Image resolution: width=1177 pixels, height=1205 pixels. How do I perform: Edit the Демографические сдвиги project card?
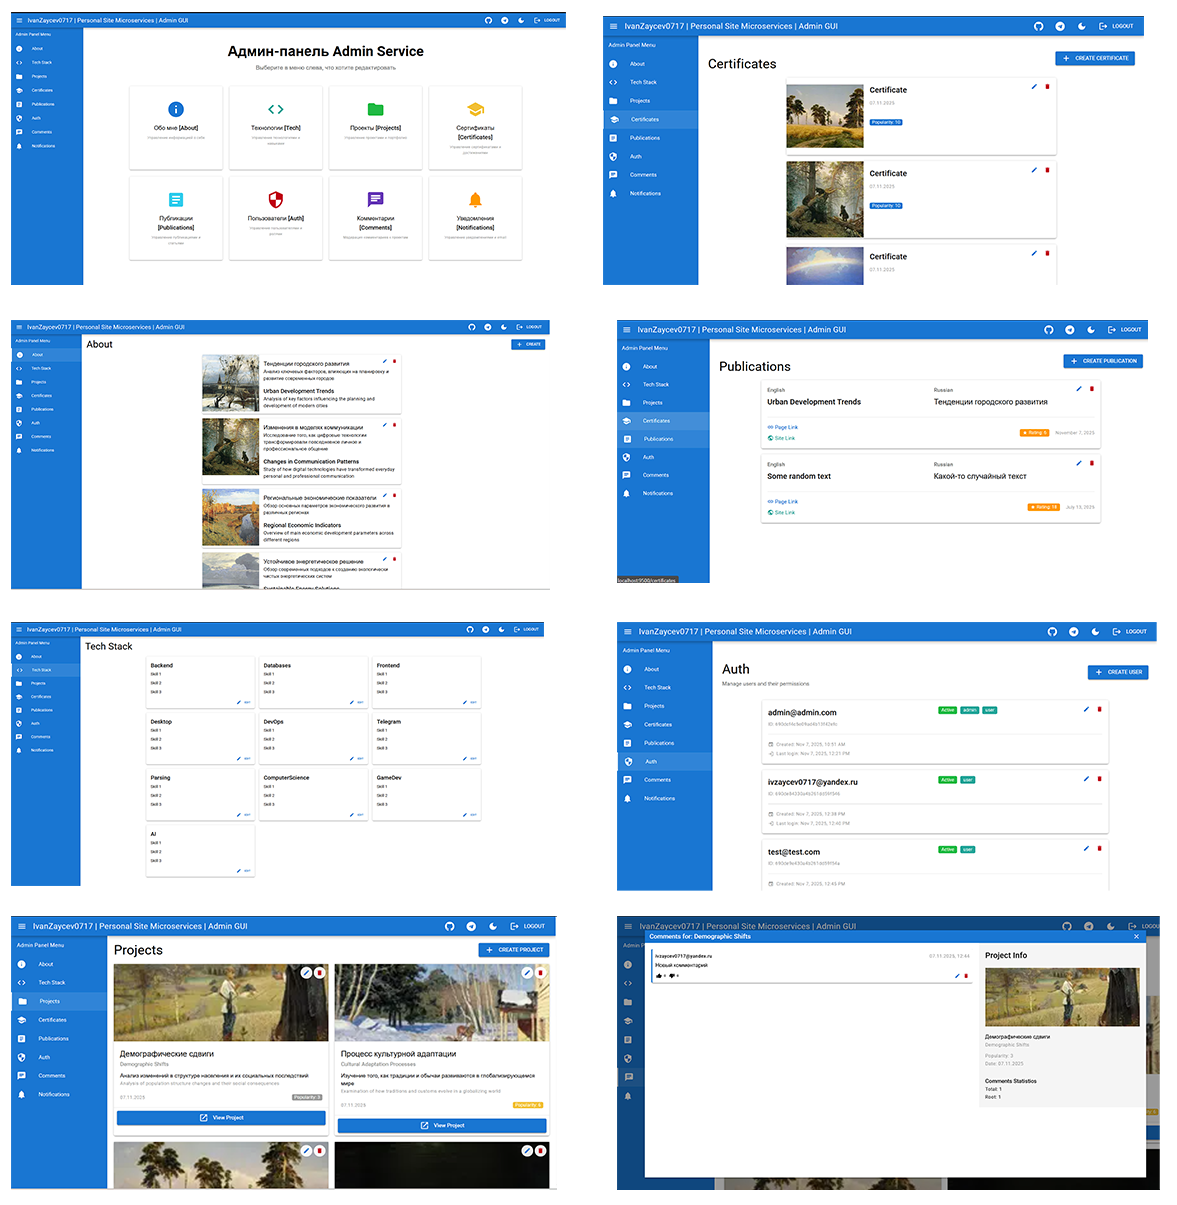point(306,972)
